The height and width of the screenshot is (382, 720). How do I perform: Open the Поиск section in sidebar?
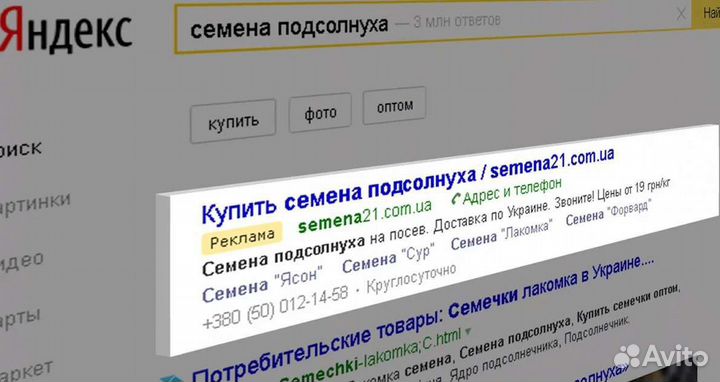21,149
